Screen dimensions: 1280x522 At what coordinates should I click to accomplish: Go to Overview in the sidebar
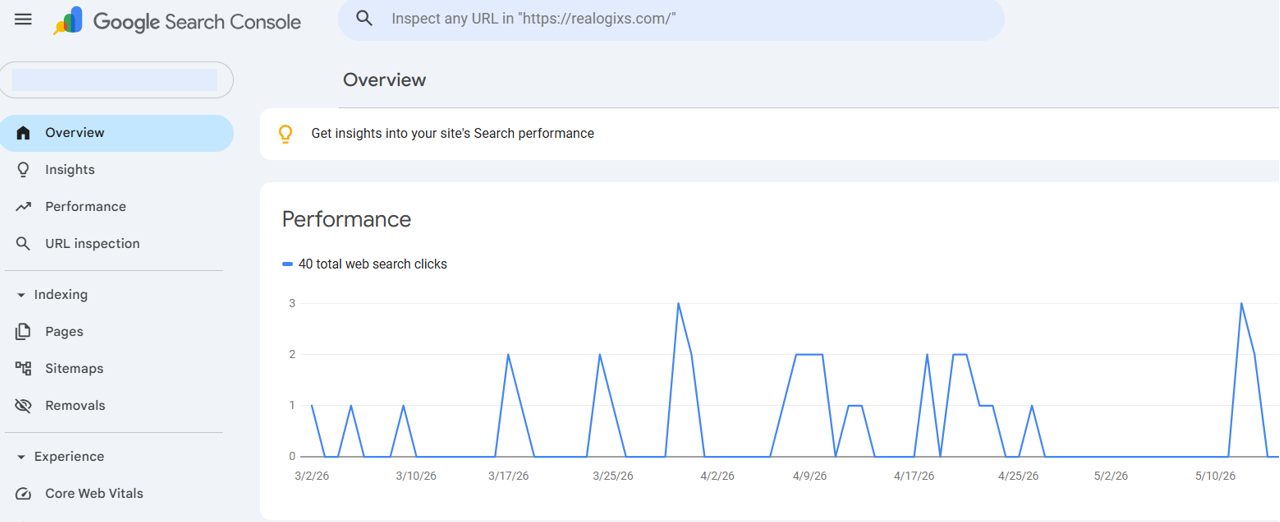(117, 133)
